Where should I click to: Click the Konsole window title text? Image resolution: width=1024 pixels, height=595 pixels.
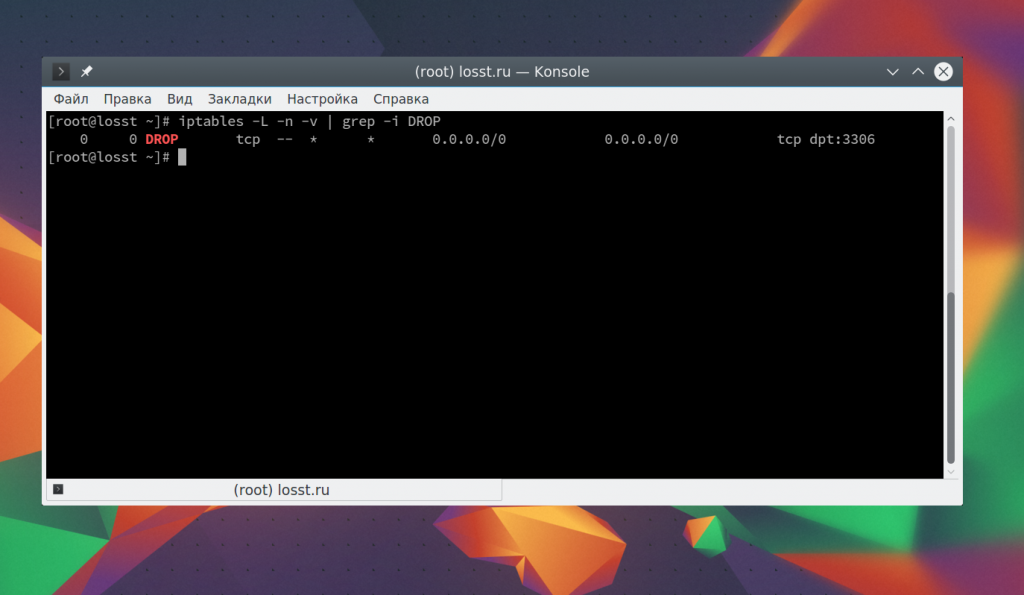(x=501, y=72)
